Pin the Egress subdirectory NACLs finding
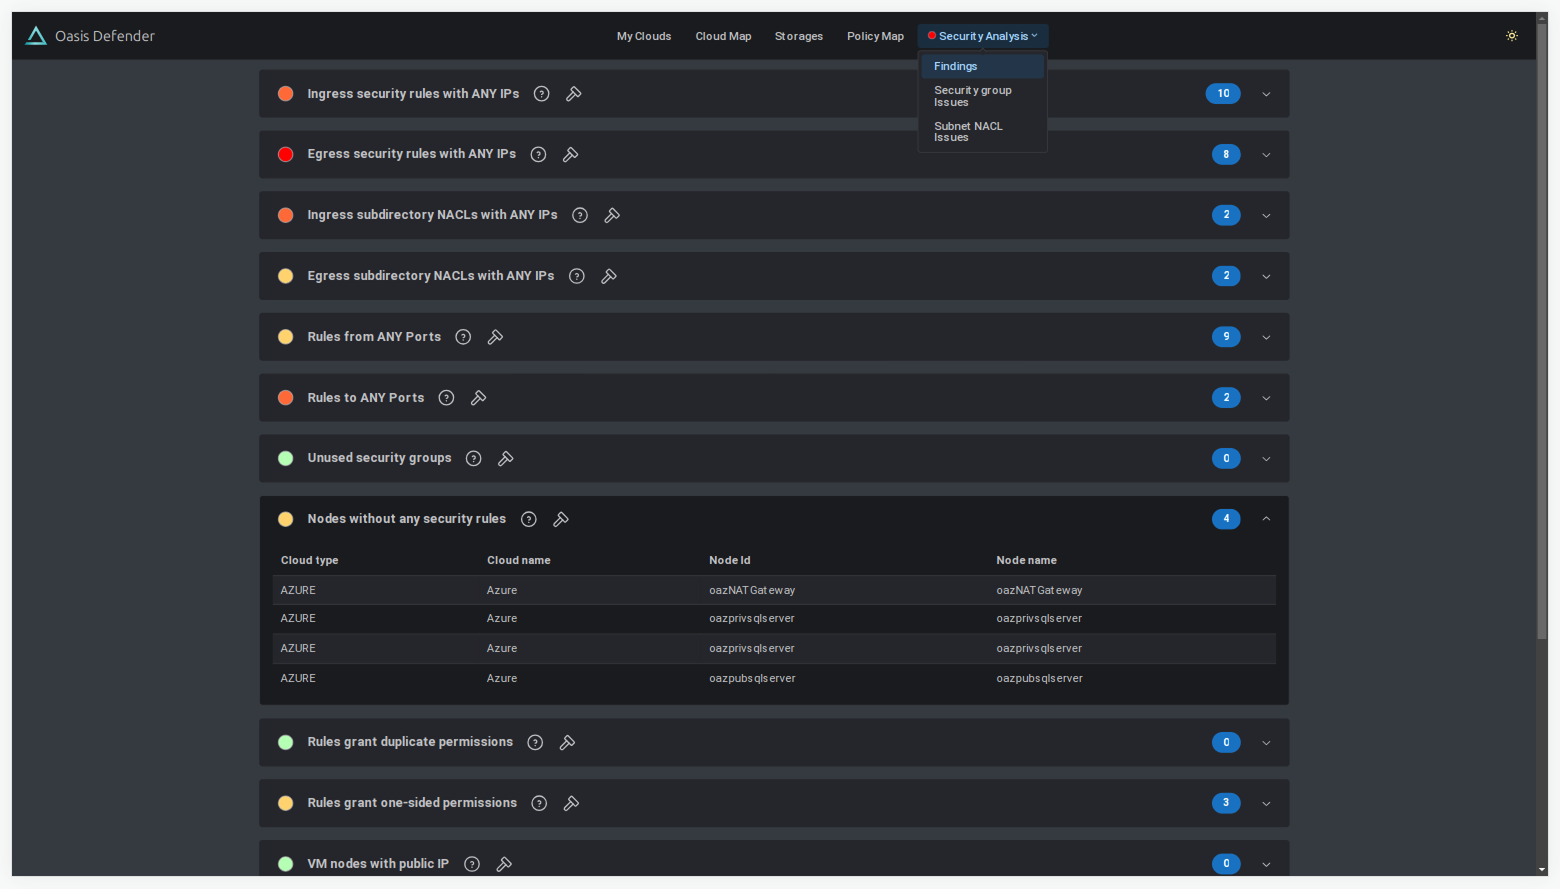This screenshot has width=1560, height=889. click(x=609, y=276)
